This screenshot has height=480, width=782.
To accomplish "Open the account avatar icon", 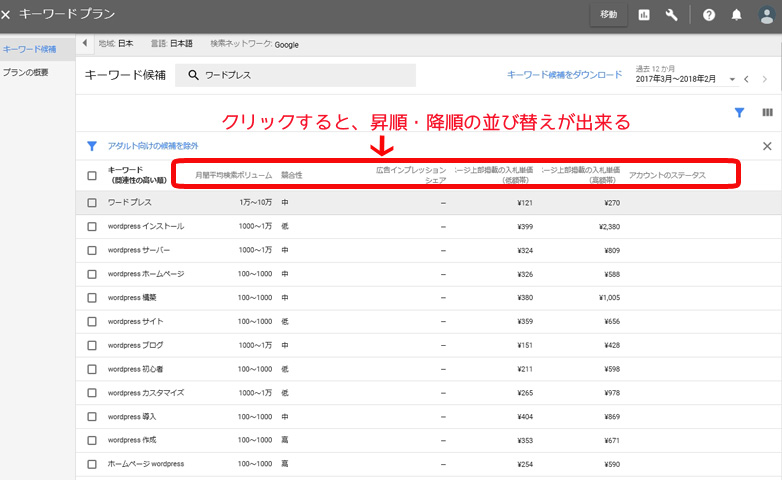I will 767,15.
